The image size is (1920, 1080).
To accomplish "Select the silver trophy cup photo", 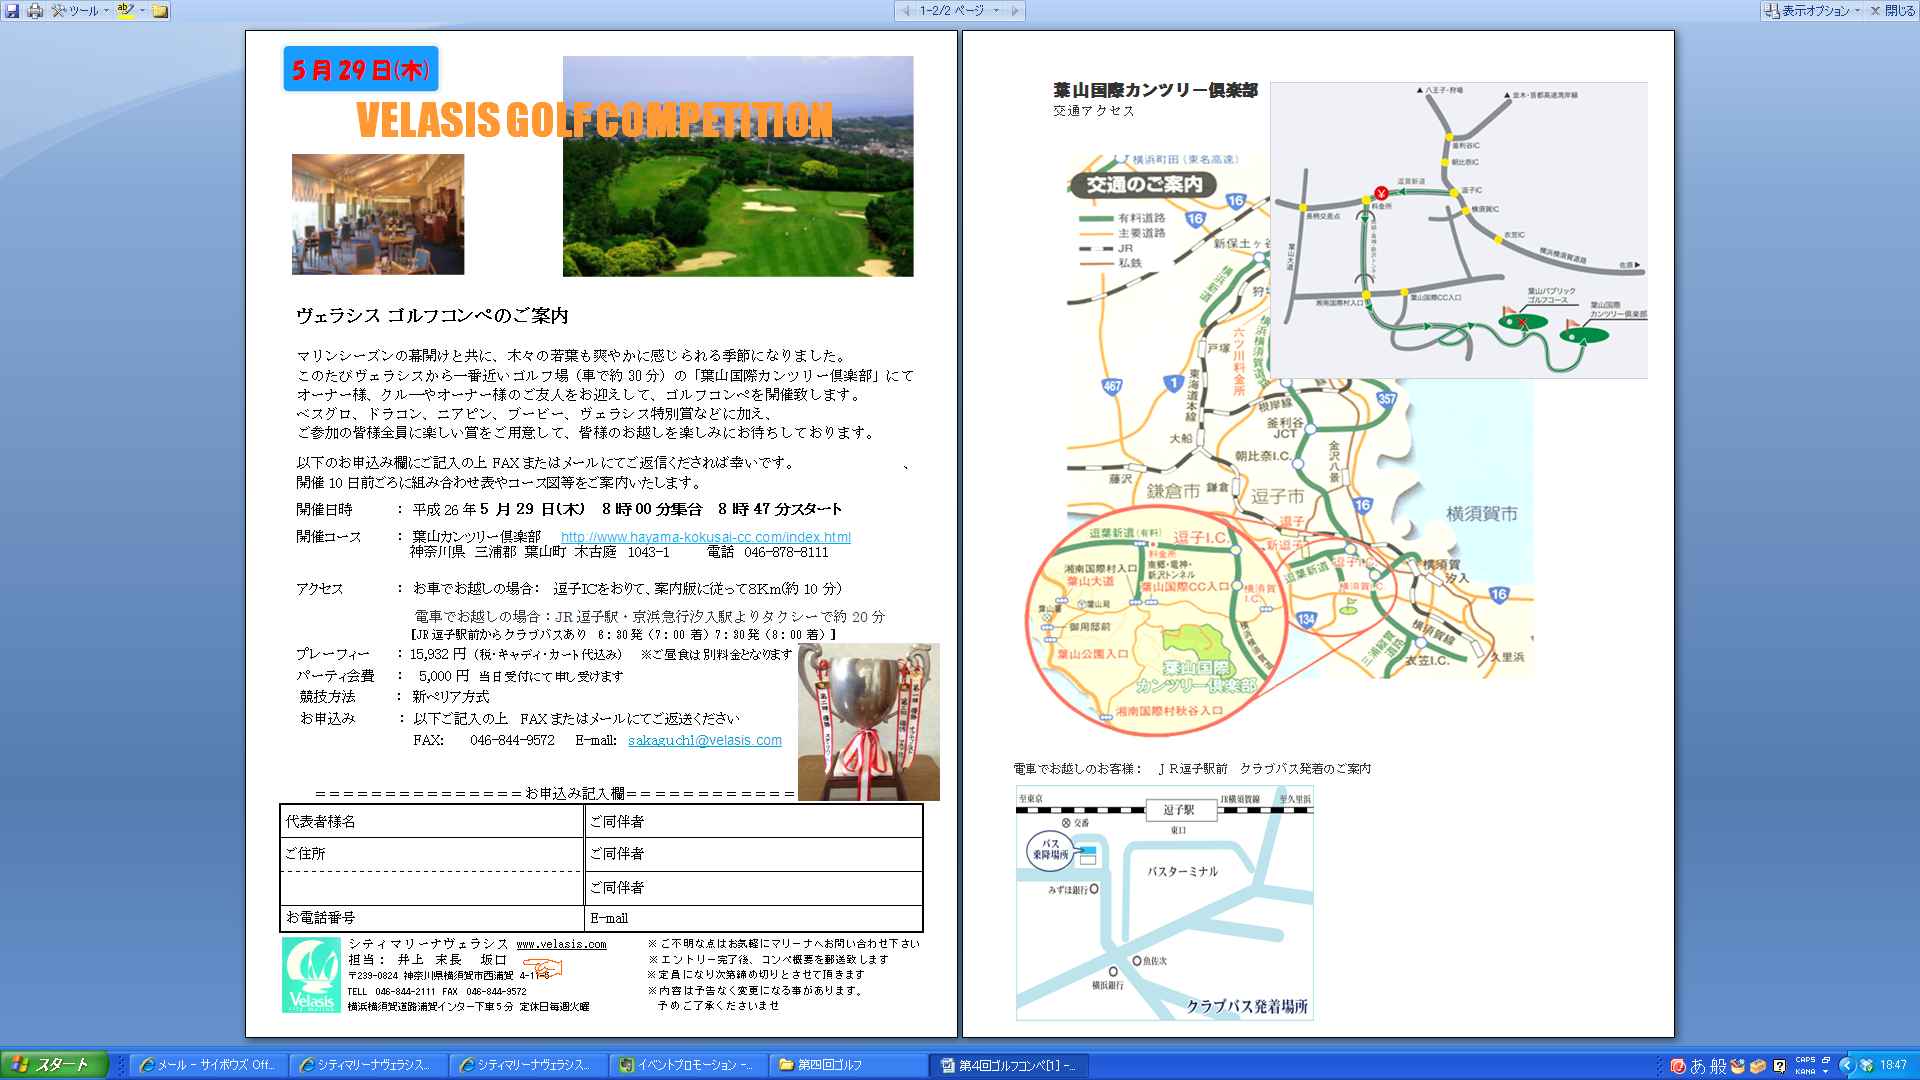I will tap(868, 722).
